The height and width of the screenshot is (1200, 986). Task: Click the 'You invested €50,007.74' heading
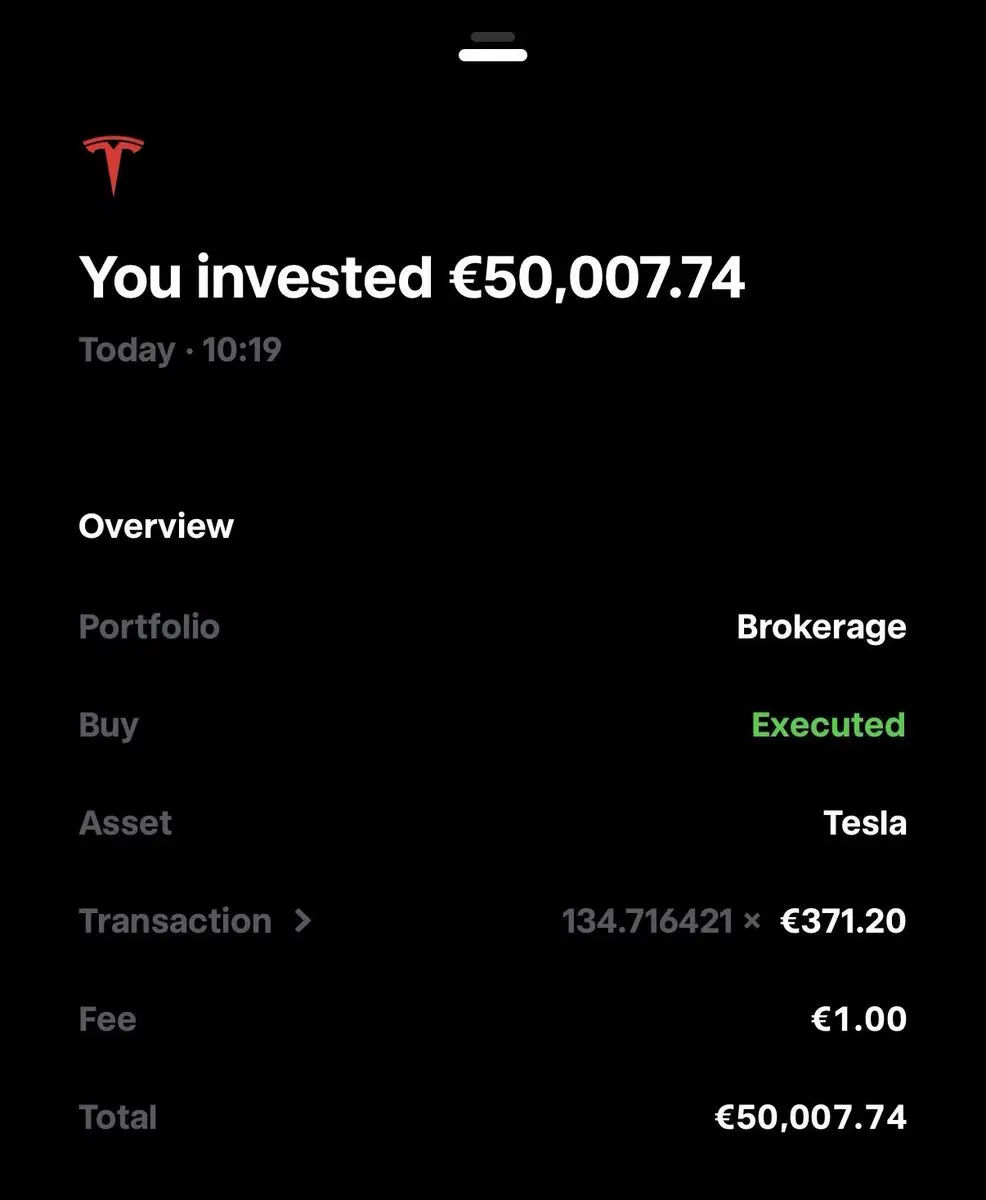click(x=412, y=277)
